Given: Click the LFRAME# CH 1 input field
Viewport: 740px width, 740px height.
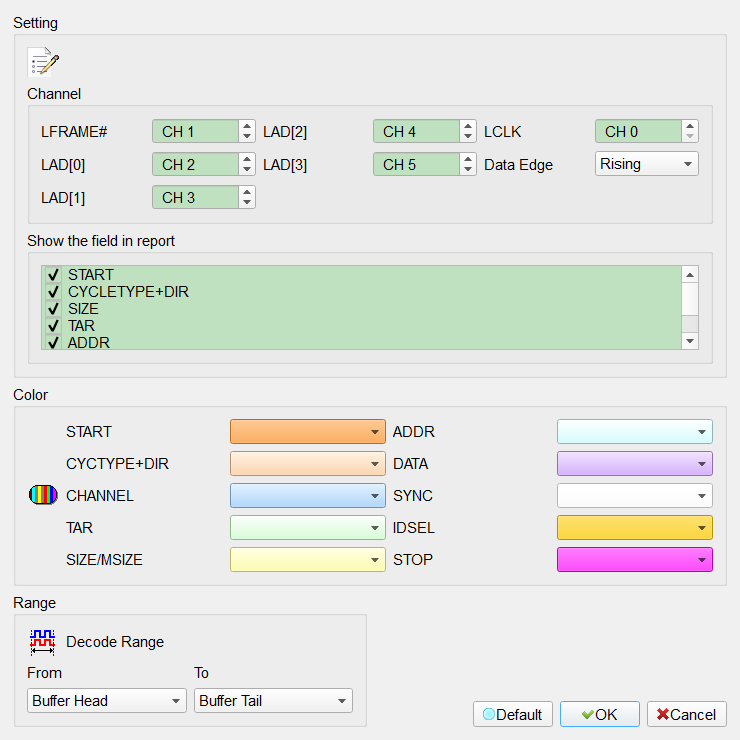Looking at the screenshot, I should click(195, 131).
